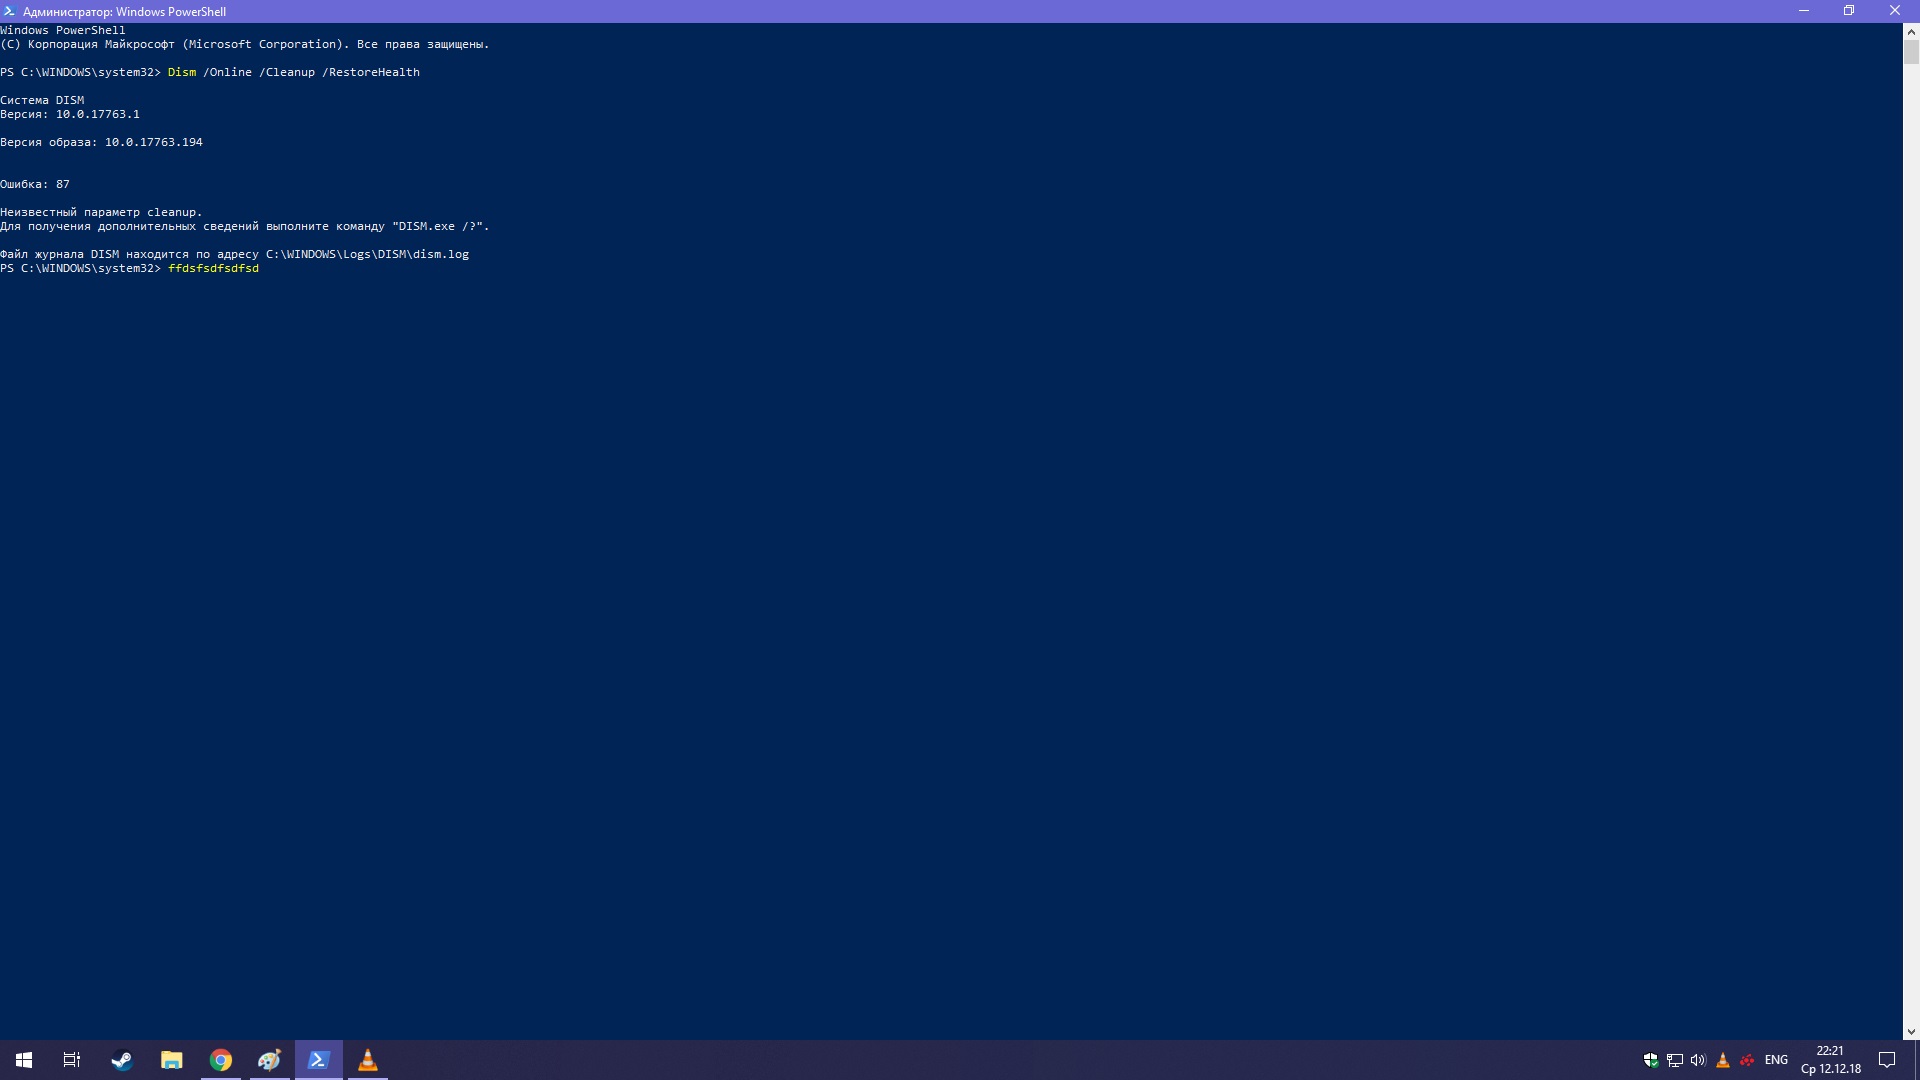Click the vertical scrollbar thumb

pyautogui.click(x=1911, y=52)
